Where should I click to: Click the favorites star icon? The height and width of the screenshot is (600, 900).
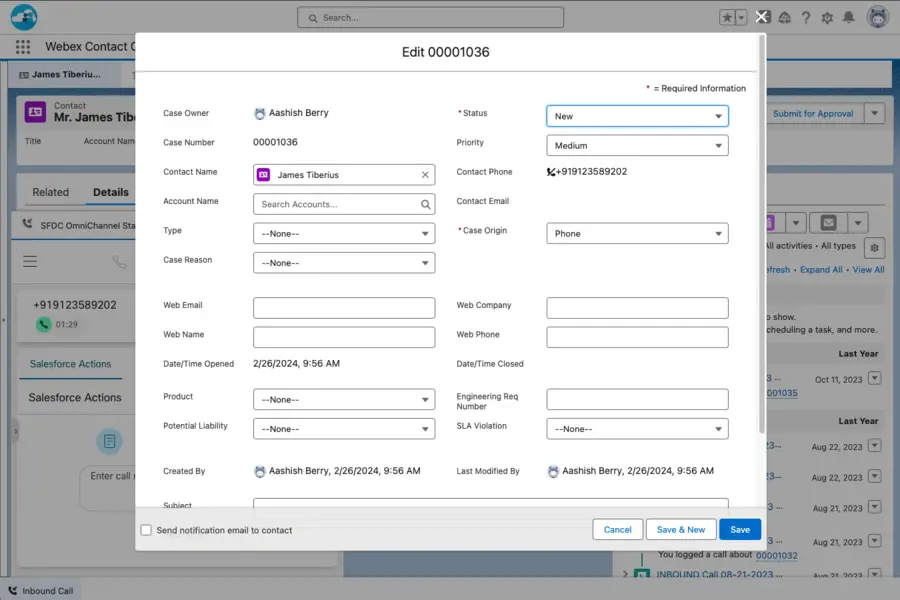727,18
